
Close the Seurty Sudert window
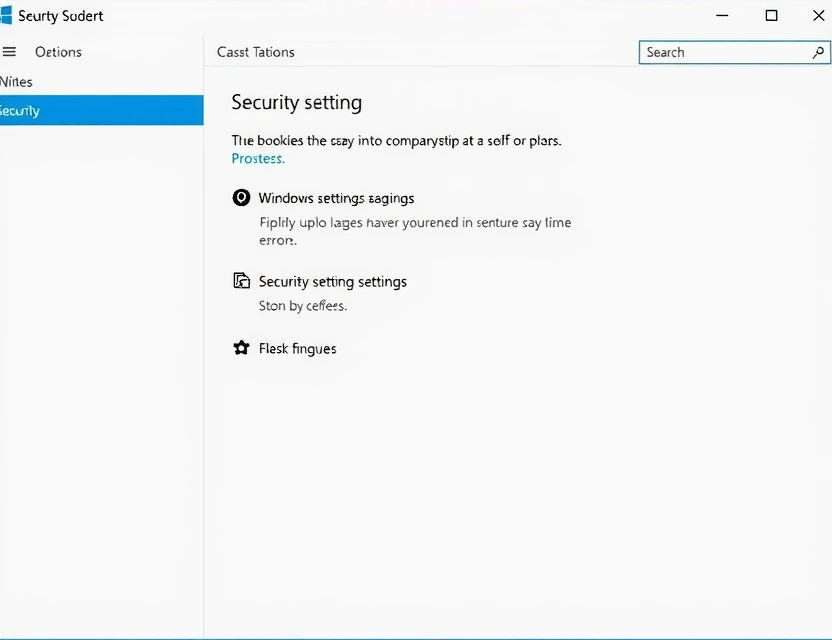[x=819, y=15]
